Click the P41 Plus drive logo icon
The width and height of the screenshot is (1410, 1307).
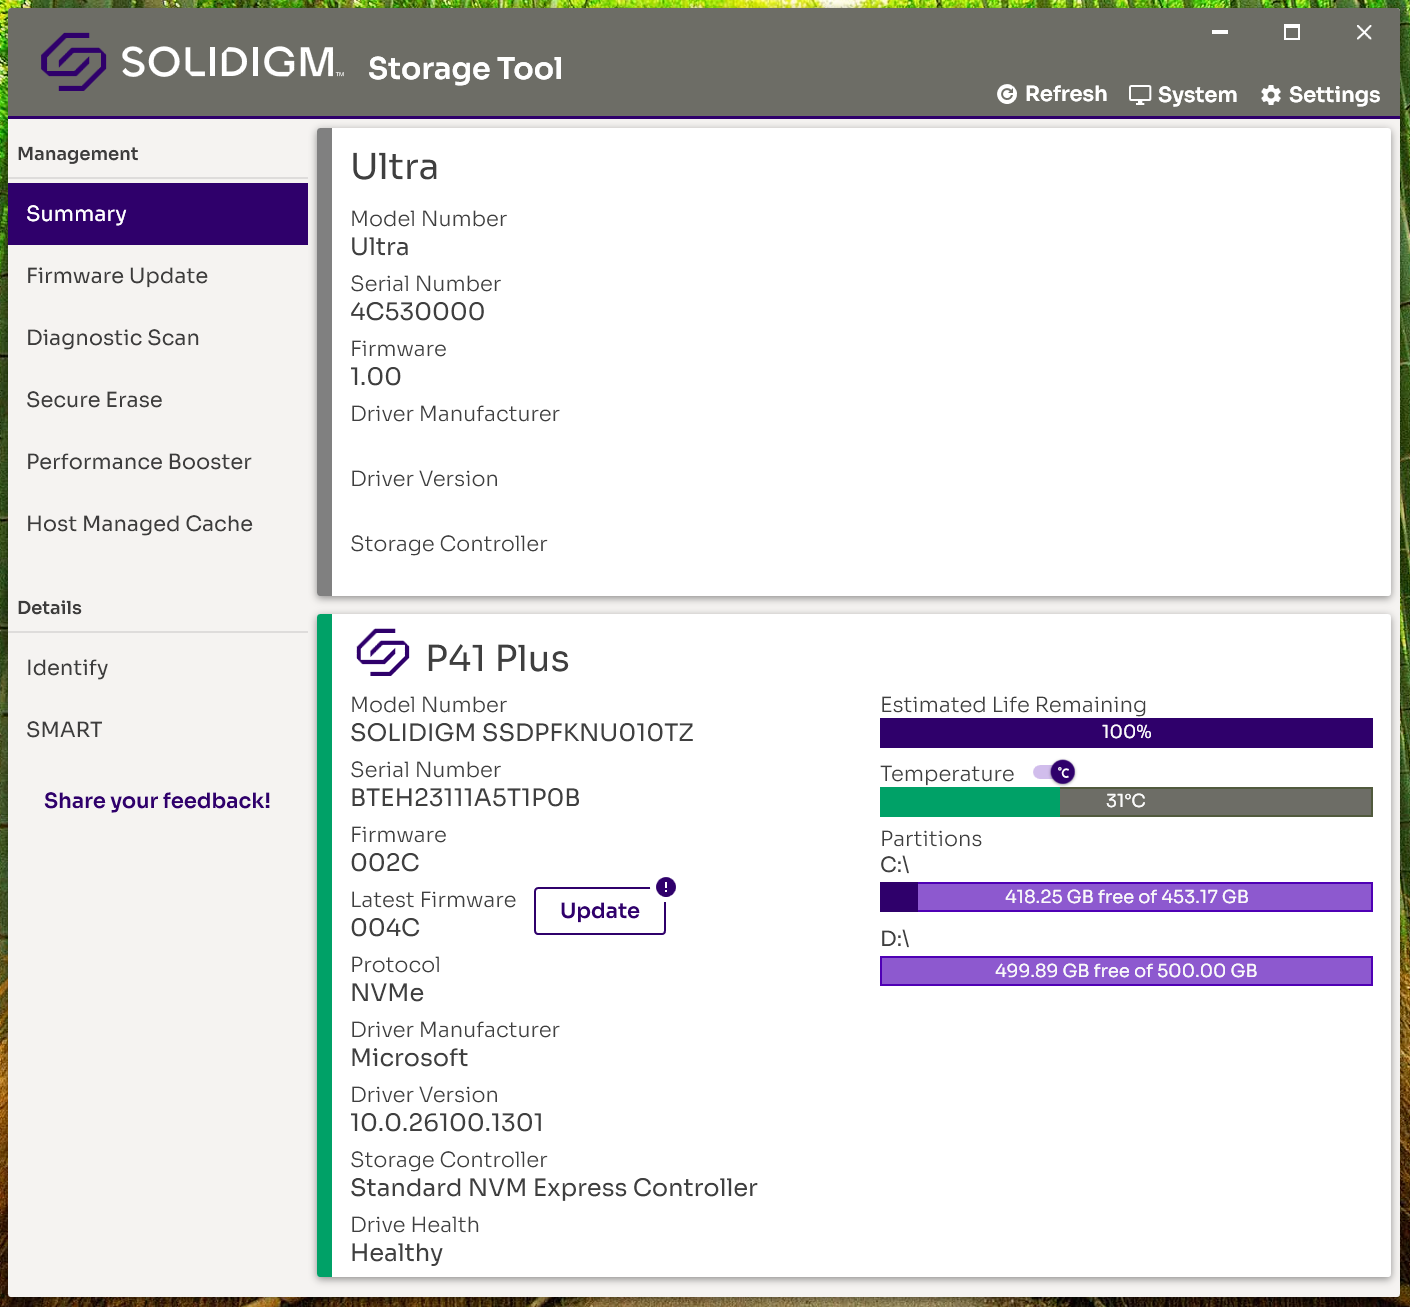[383, 653]
